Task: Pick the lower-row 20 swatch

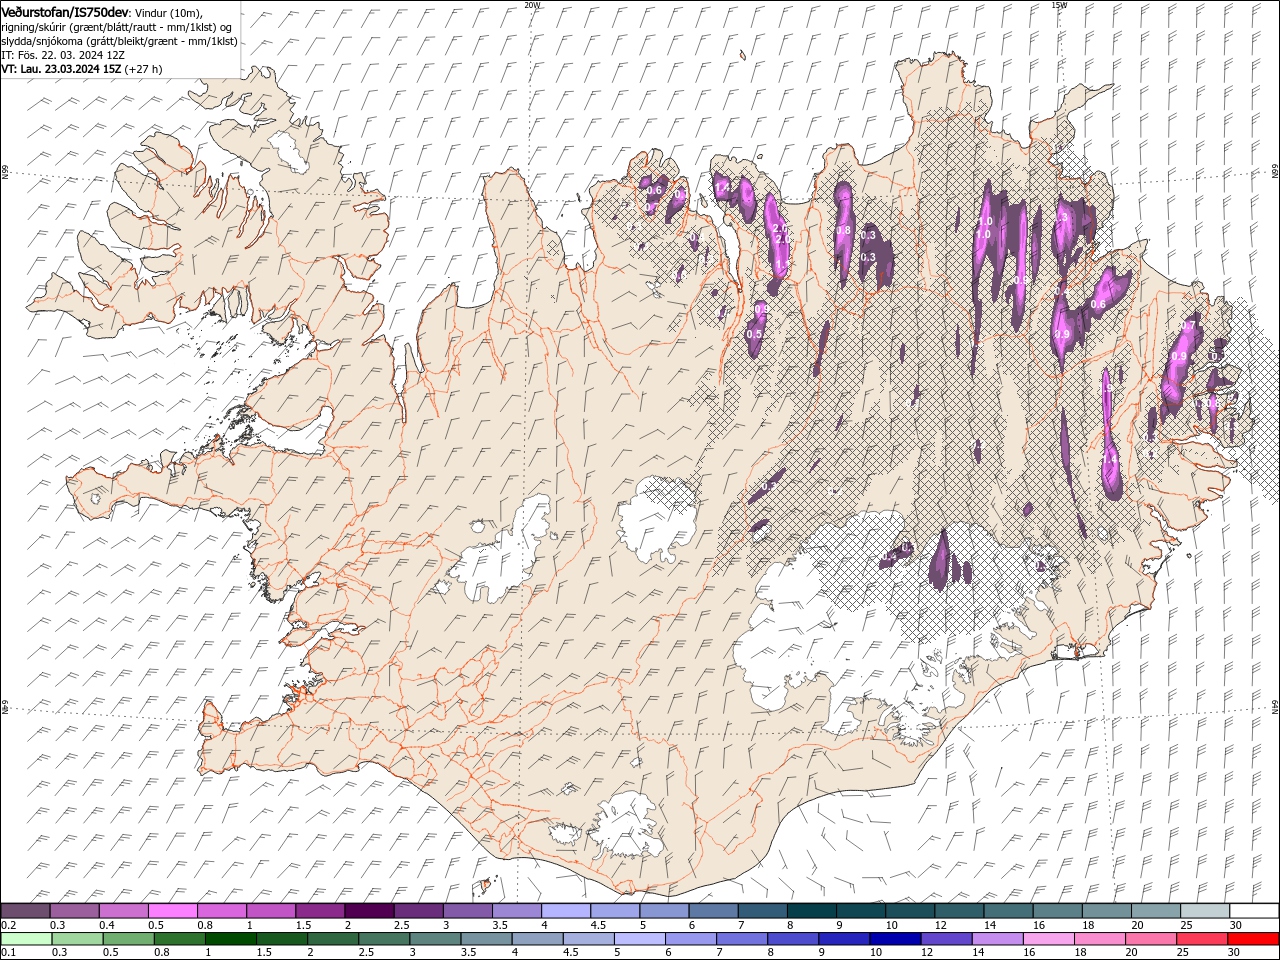Action: click(x=1149, y=939)
